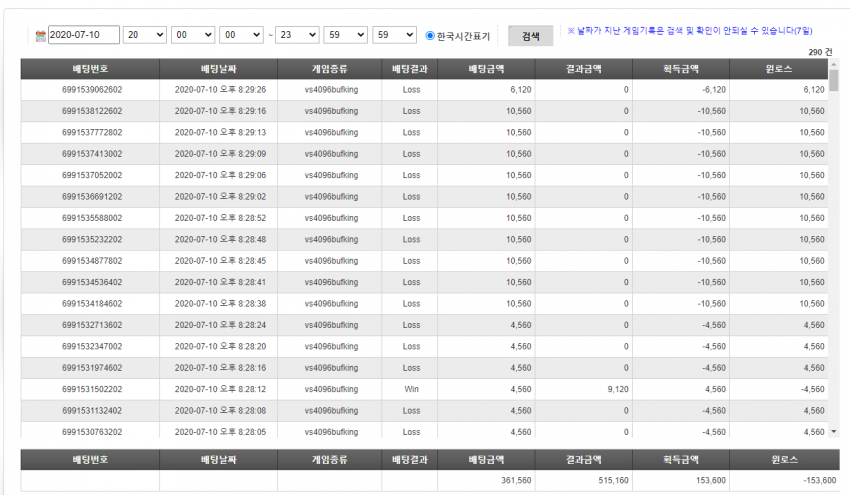Open the end hour dropdown showing 23

pyautogui.click(x=297, y=35)
